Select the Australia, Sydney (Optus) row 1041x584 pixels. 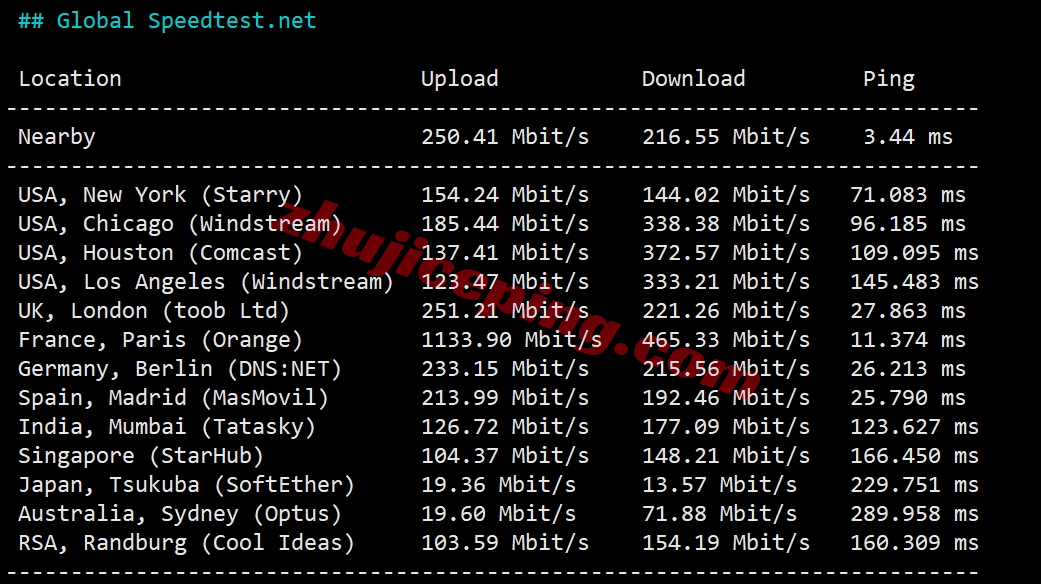click(x=498, y=514)
